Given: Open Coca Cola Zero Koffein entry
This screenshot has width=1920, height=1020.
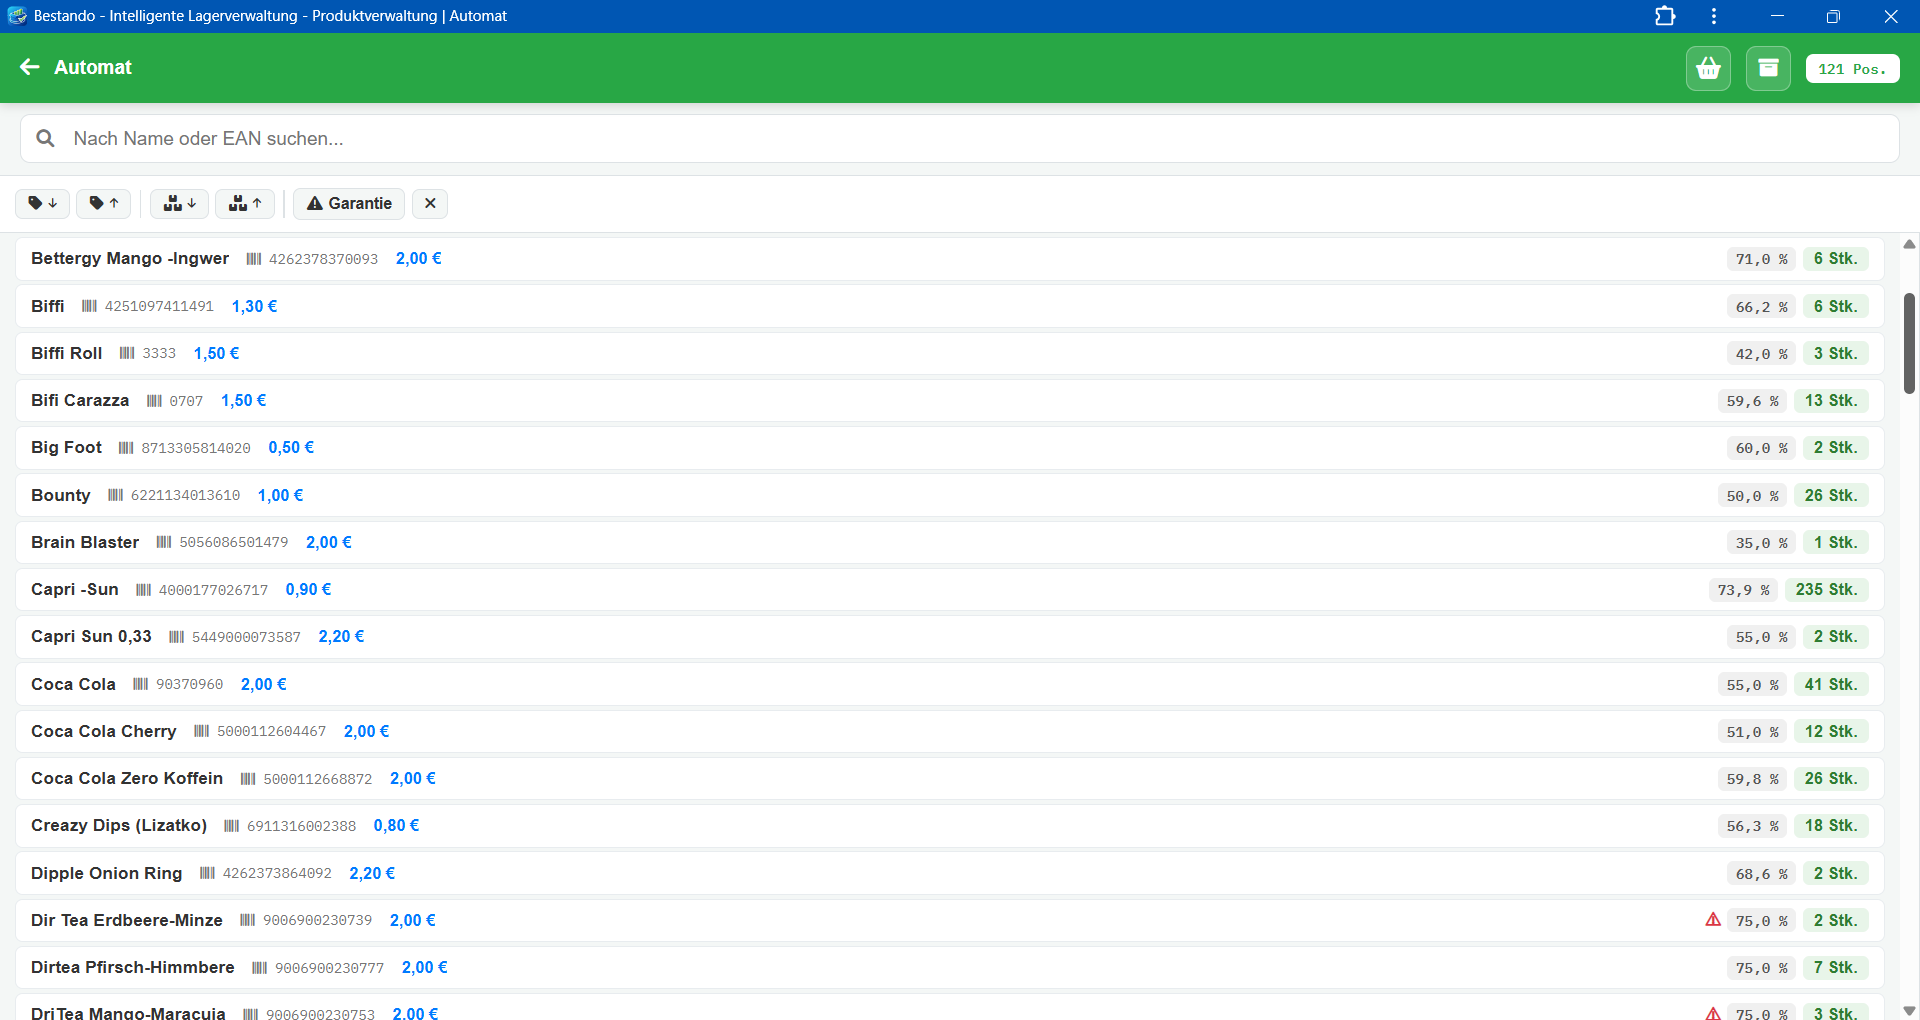Looking at the screenshot, I should point(950,778).
